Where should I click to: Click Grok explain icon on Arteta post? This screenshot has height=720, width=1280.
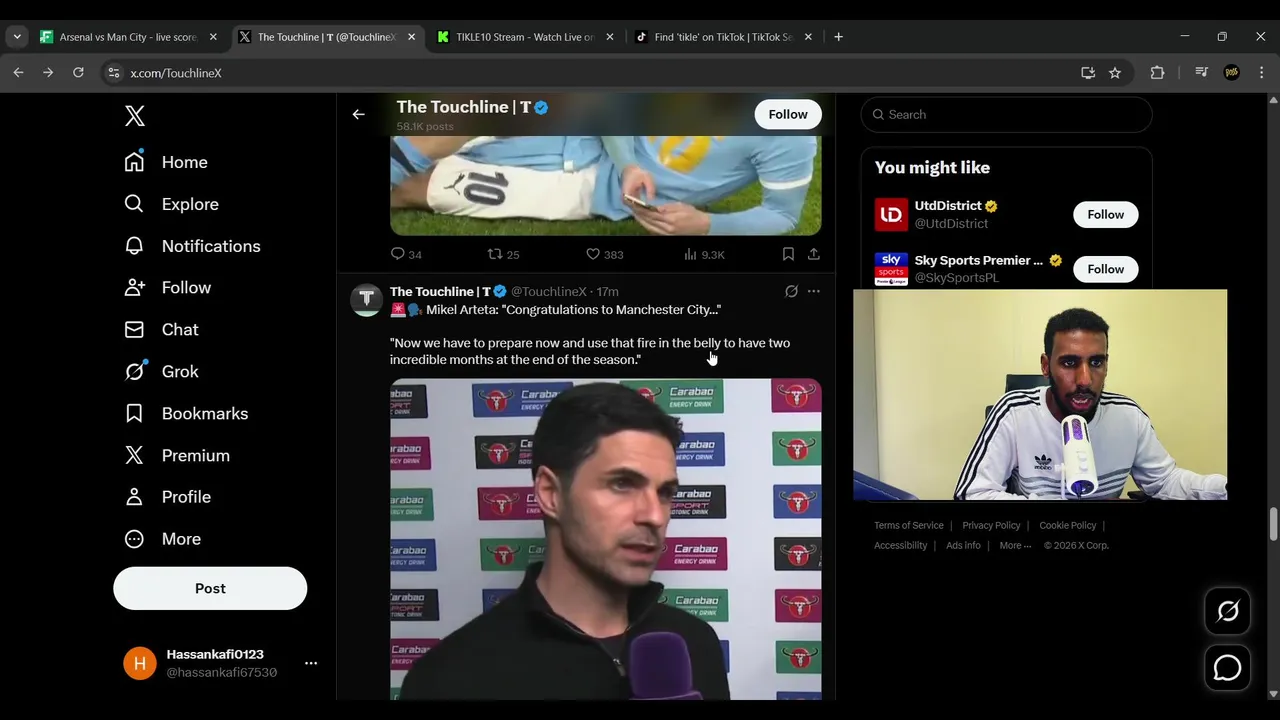[x=791, y=291]
